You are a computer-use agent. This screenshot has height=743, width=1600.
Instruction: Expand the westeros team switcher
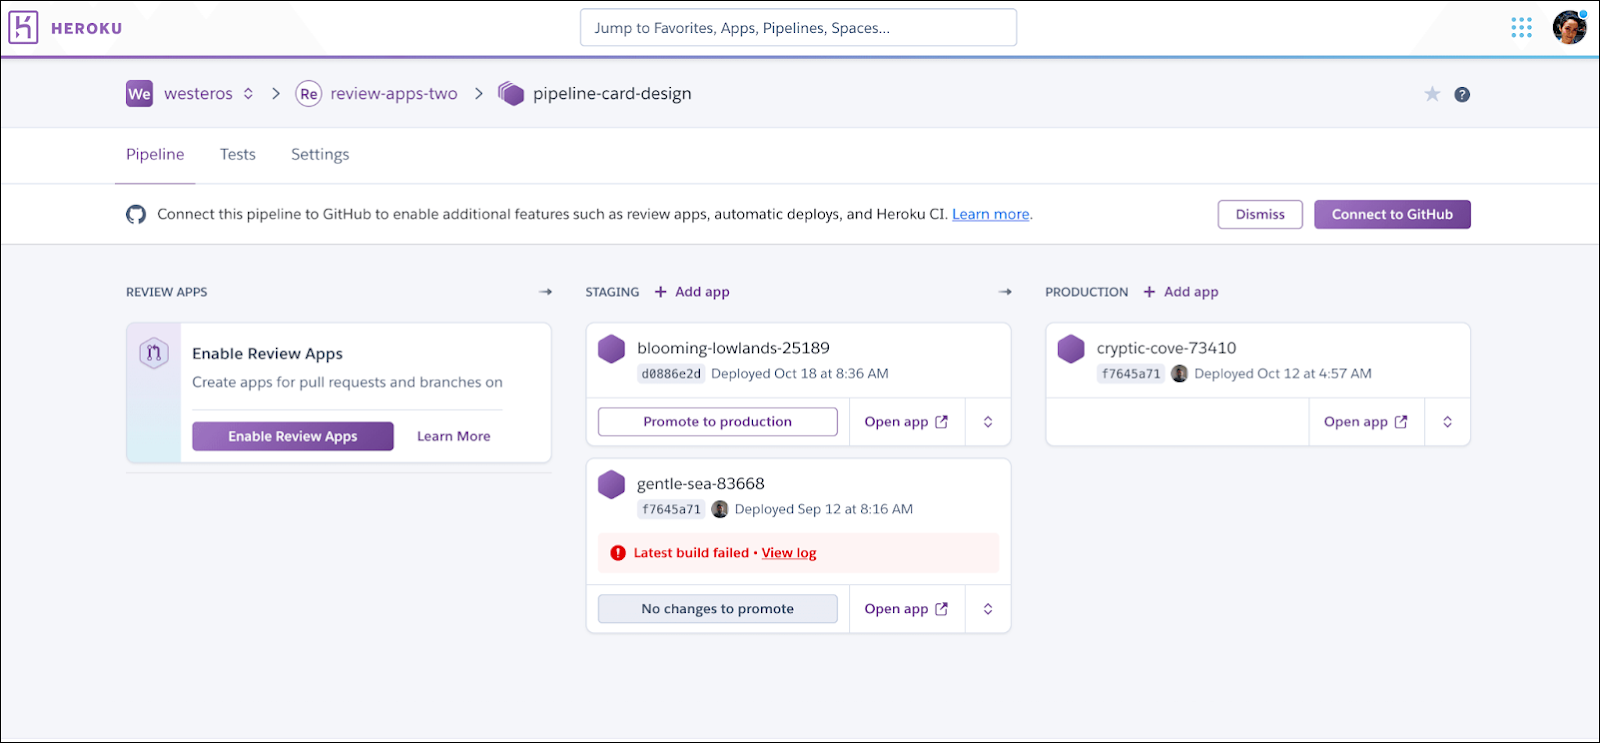[x=248, y=94]
